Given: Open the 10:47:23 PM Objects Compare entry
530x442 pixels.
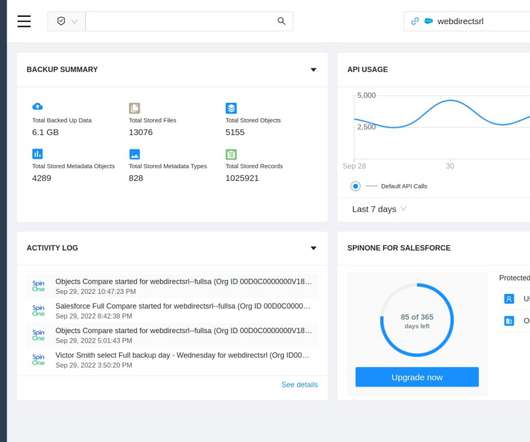Looking at the screenshot, I should [x=172, y=286].
